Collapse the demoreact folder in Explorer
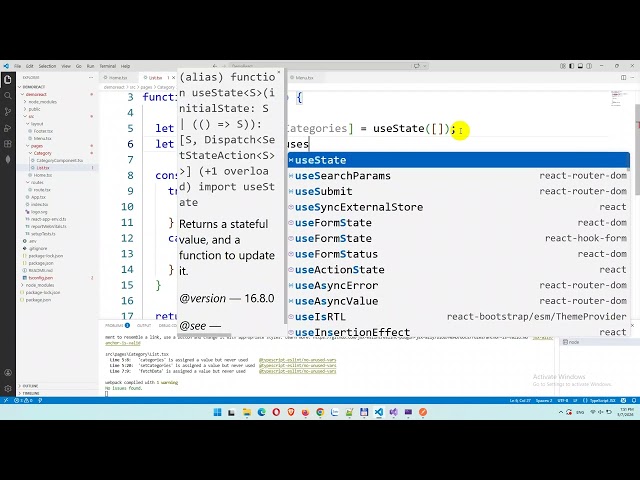 pyautogui.click(x=36, y=94)
